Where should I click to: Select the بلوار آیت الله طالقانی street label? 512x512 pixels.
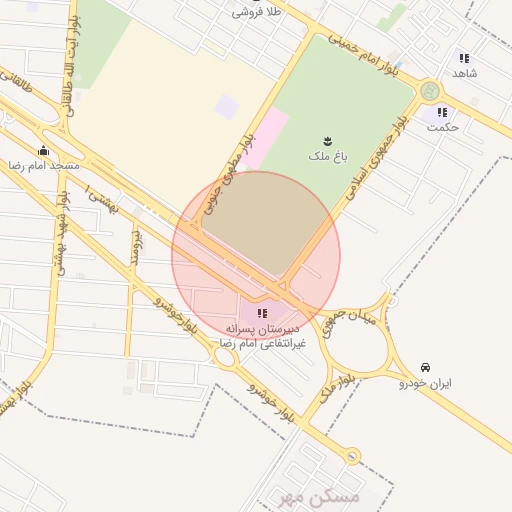tap(72, 66)
